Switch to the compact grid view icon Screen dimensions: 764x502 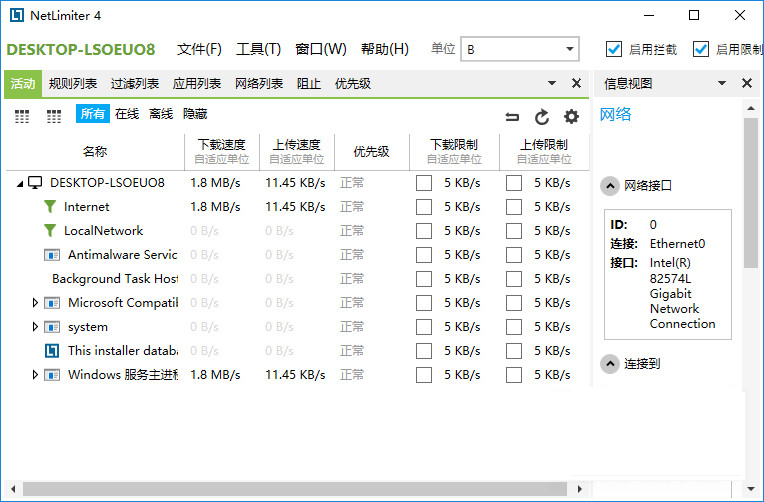point(22,116)
